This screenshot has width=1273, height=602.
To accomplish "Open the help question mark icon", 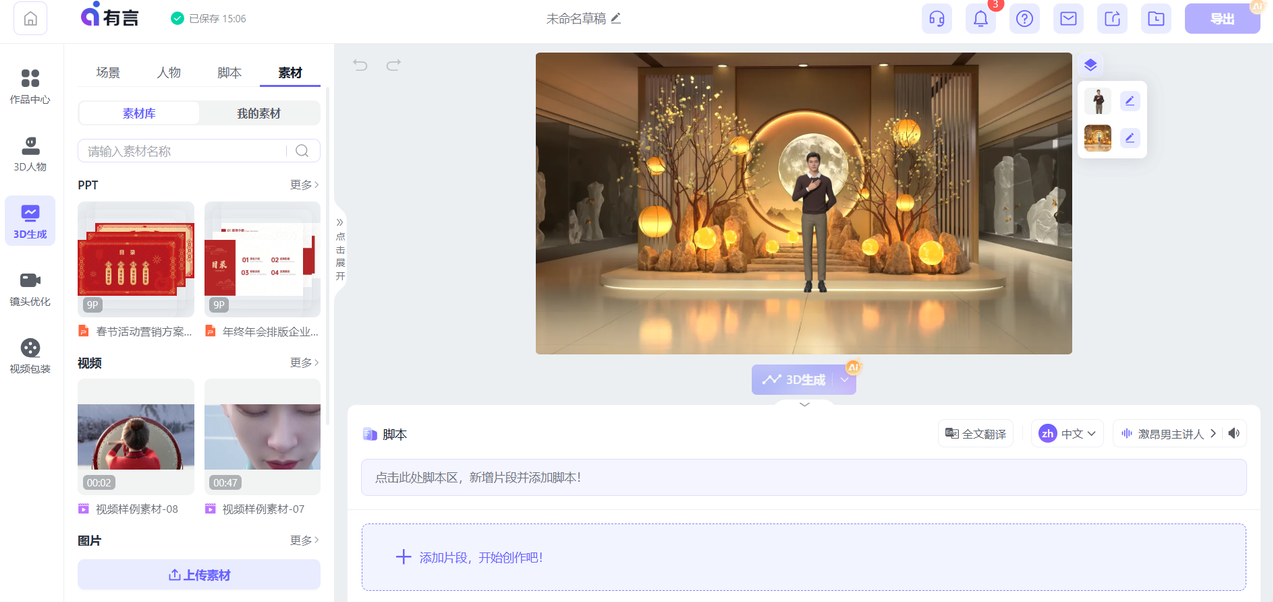I will 1024,18.
